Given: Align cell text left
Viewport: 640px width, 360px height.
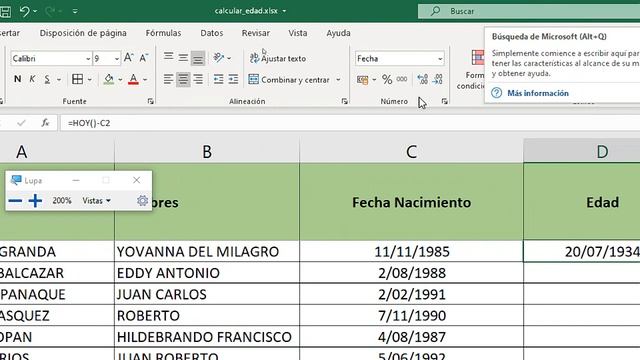Looking at the screenshot, I should coord(168,79).
